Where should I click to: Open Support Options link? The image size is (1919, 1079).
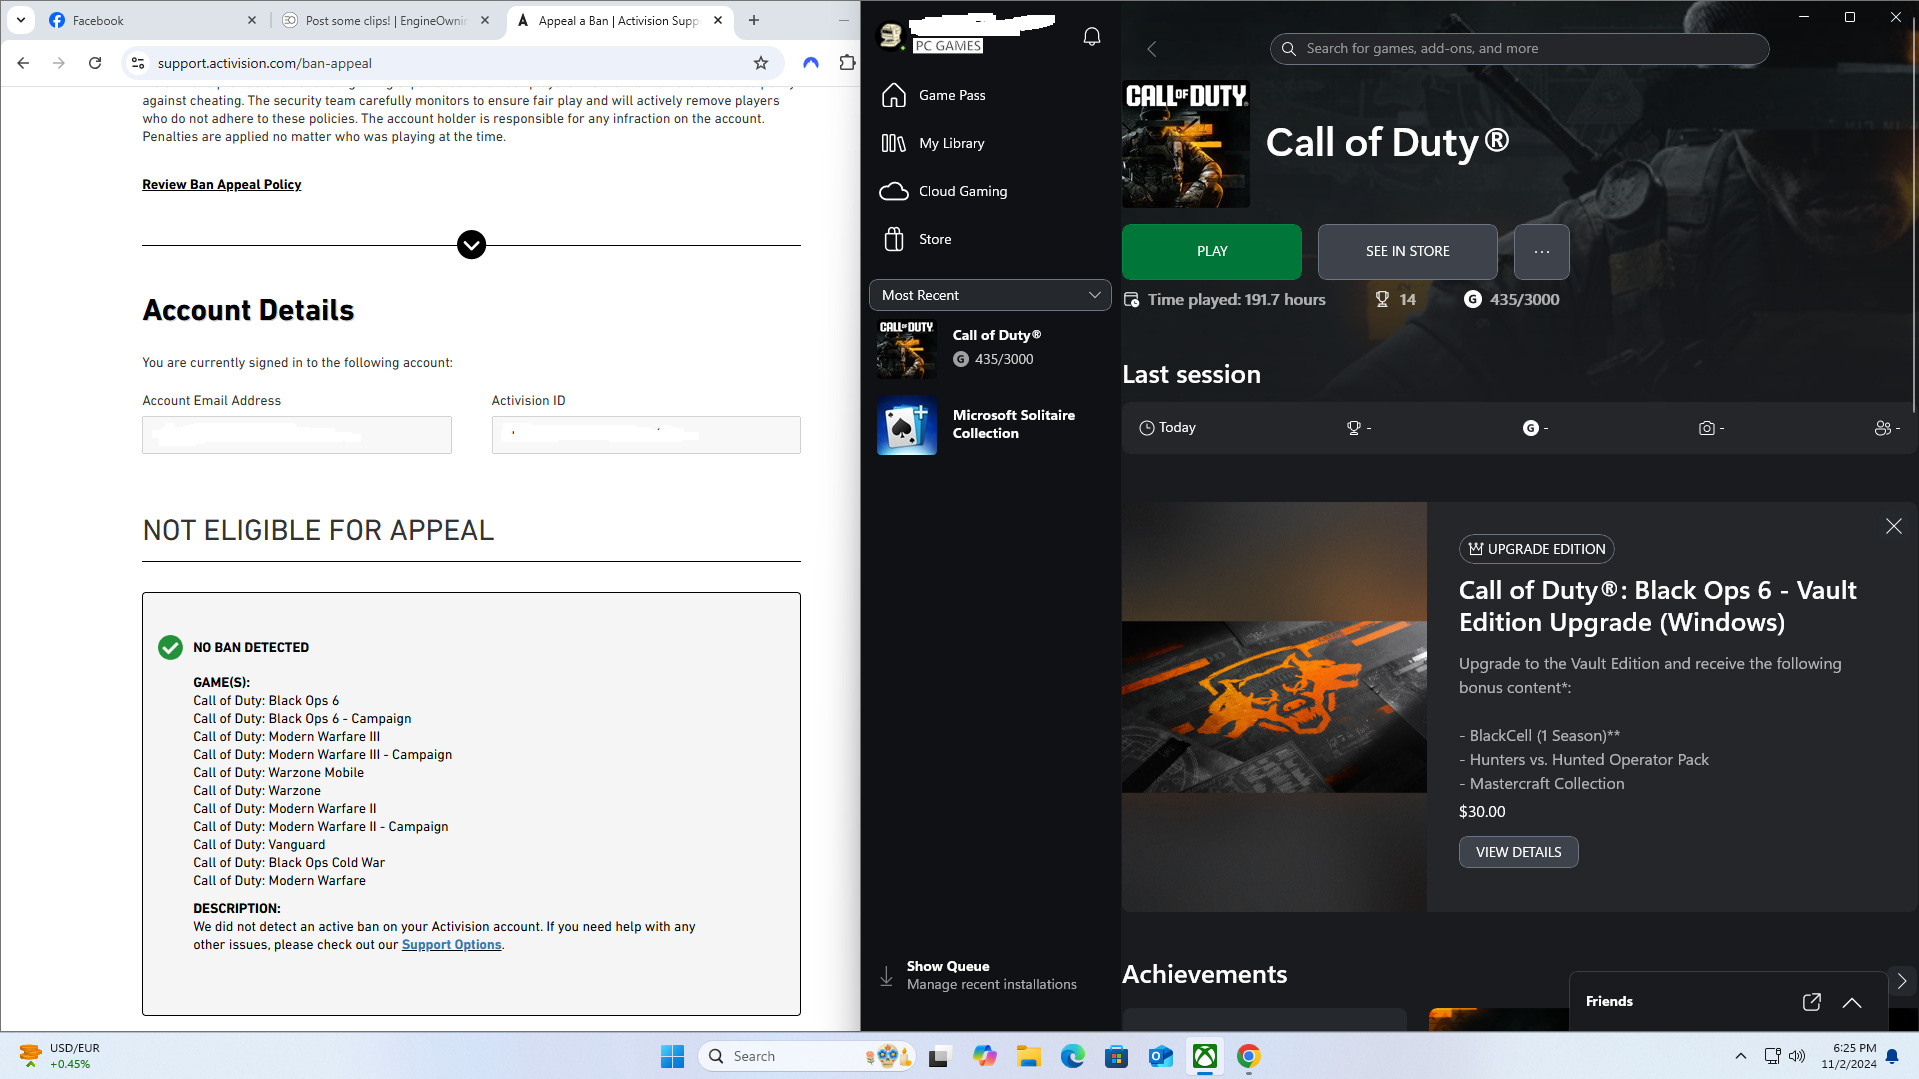click(x=451, y=945)
